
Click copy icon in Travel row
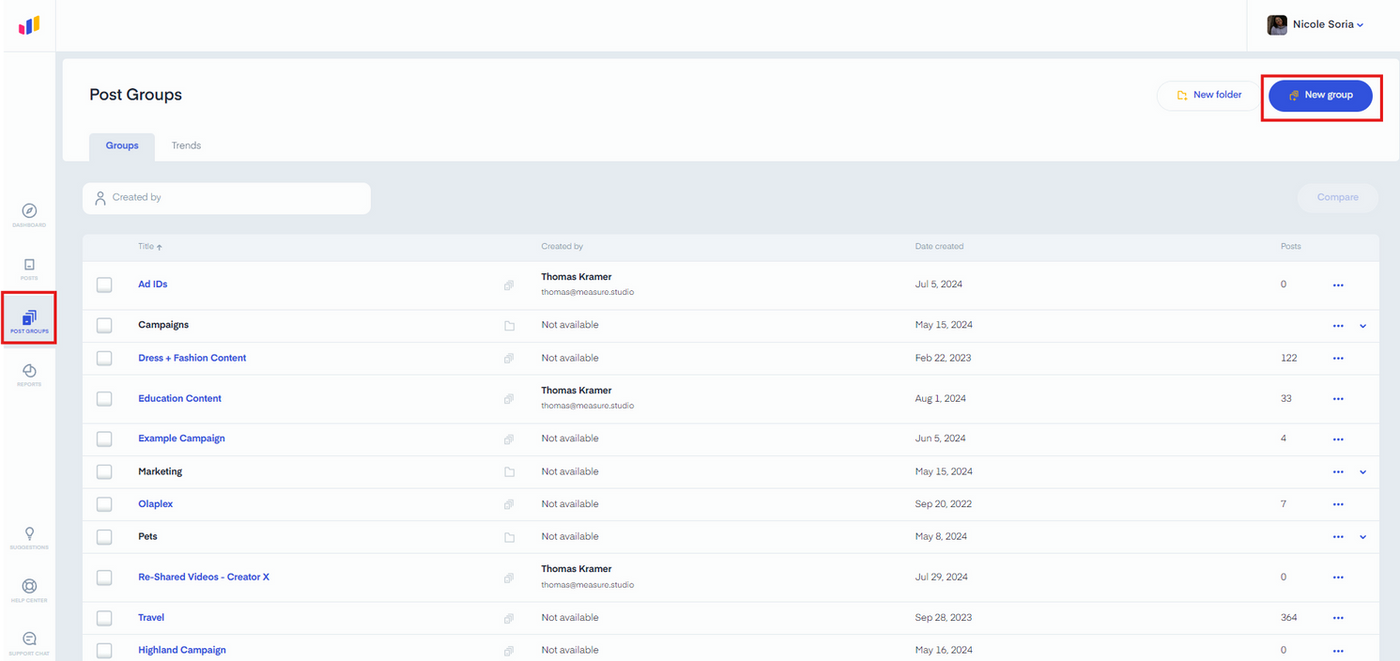click(509, 618)
